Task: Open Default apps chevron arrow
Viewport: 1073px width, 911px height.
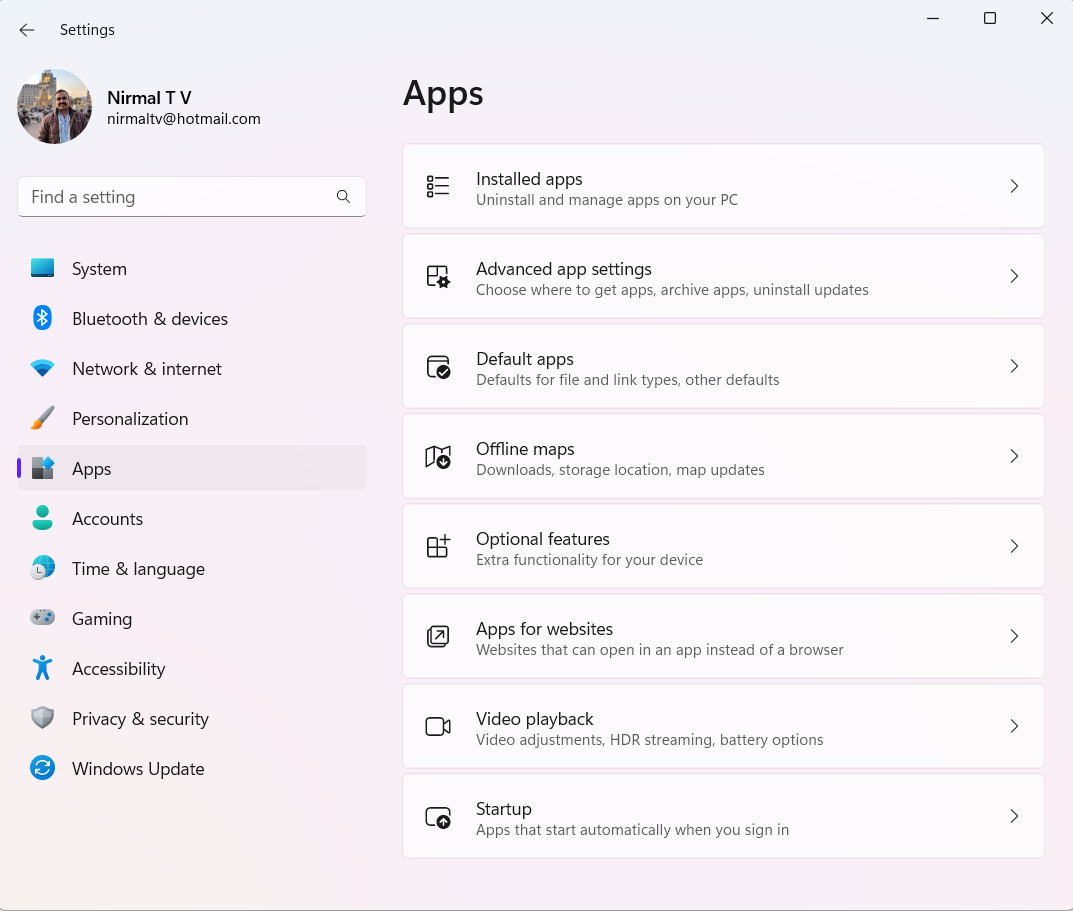Action: 1014,366
